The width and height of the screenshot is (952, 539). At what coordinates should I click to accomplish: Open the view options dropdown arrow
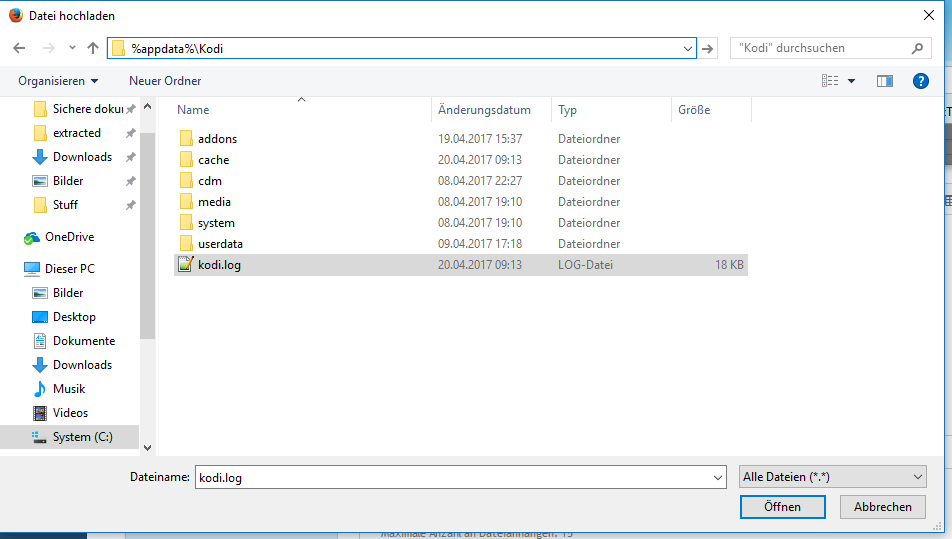coord(851,81)
